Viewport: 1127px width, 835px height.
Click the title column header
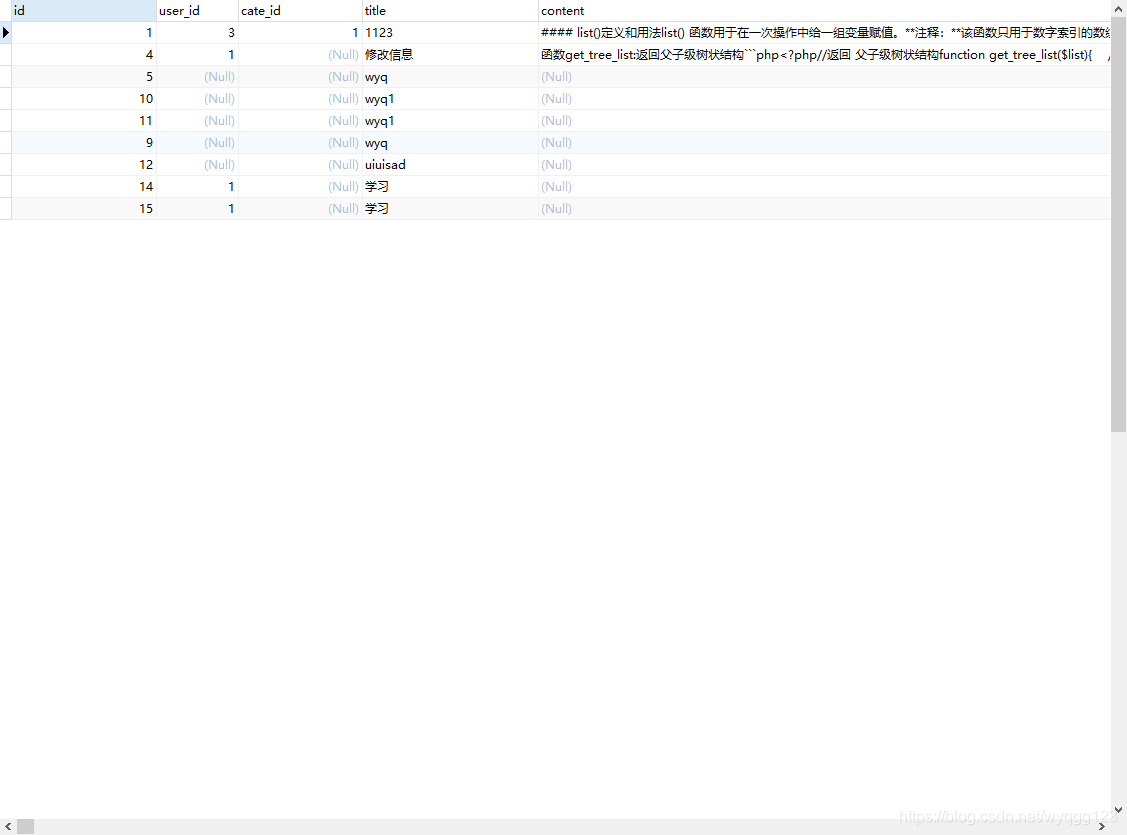point(450,11)
